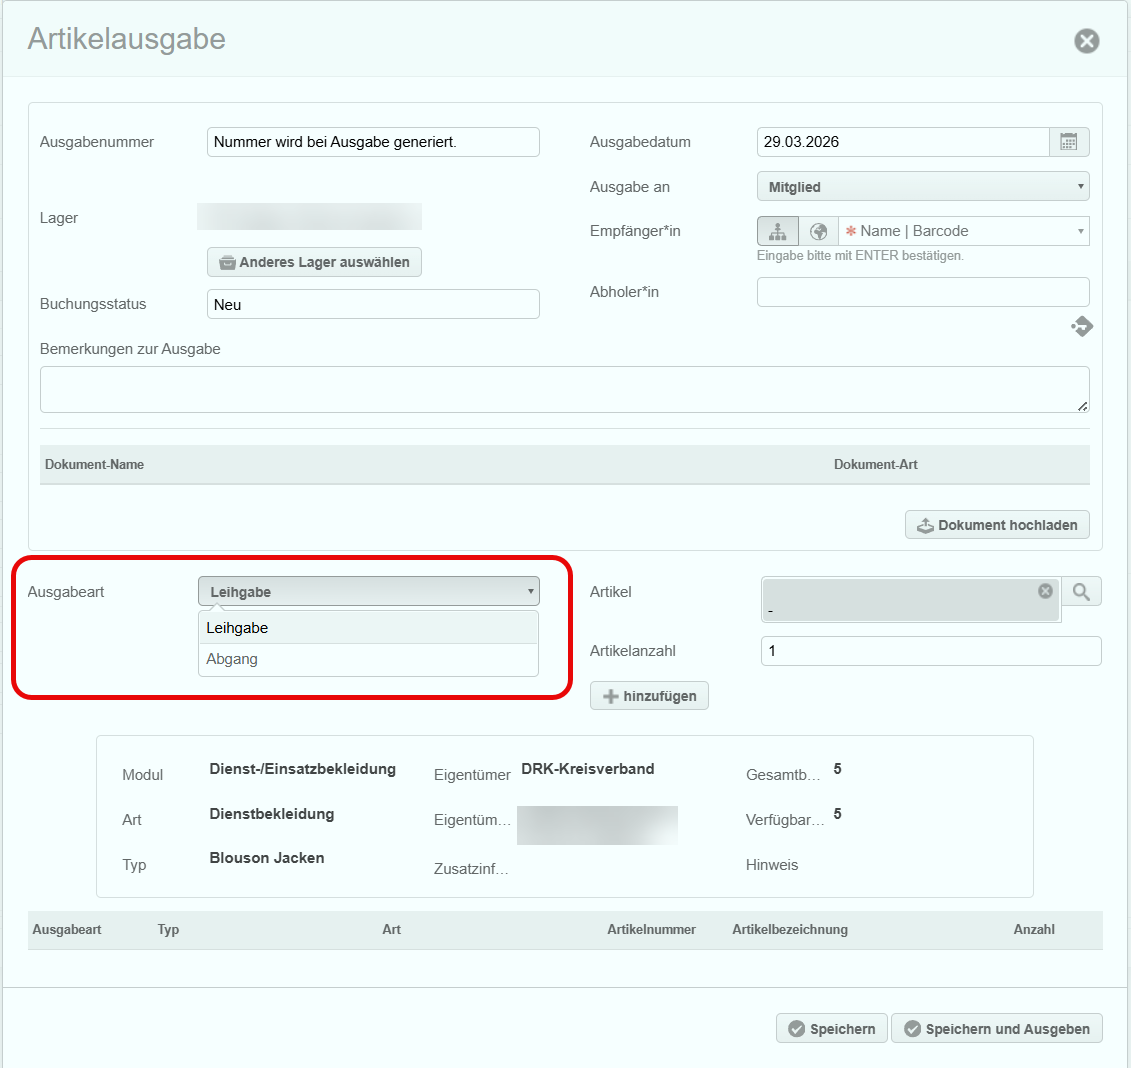Viewport: 1131px width, 1068px height.
Task: Click the arrow sign icon below Abholer*in
Action: pyautogui.click(x=1081, y=327)
